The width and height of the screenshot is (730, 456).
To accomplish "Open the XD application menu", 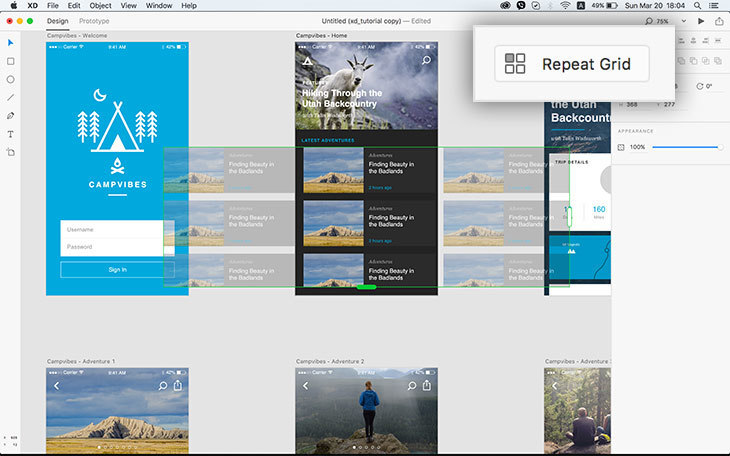I will pyautogui.click(x=32, y=6).
